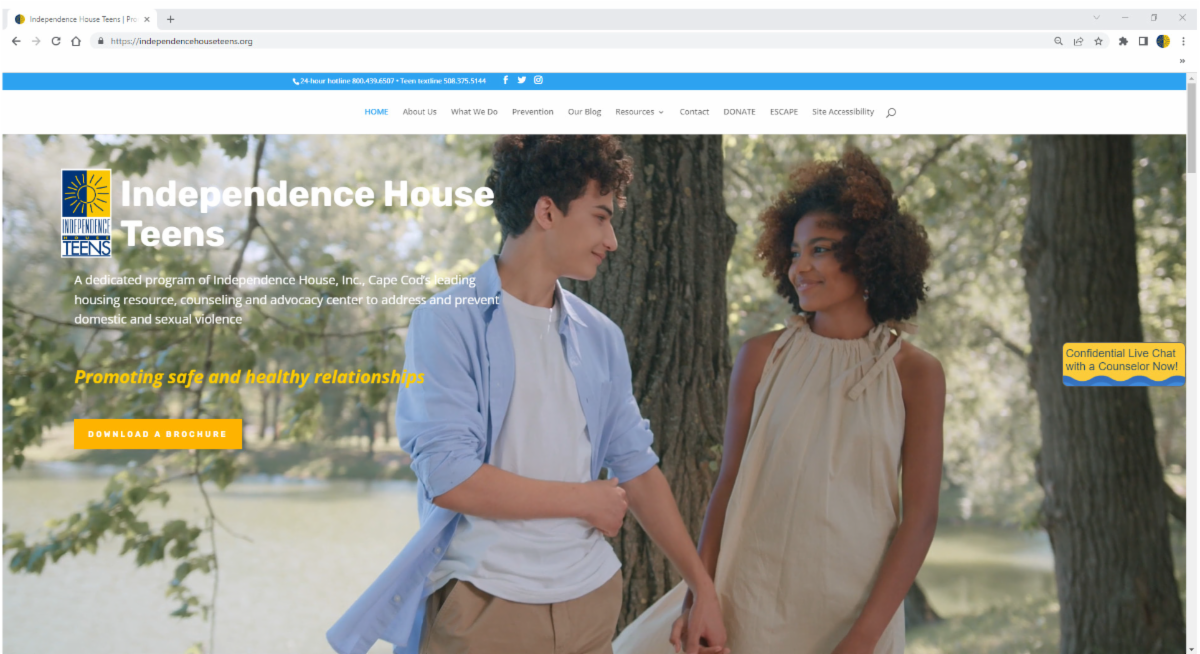Screen dimensions: 1200x654
Task: Click the site search magnifier icon
Action: [x=891, y=112]
